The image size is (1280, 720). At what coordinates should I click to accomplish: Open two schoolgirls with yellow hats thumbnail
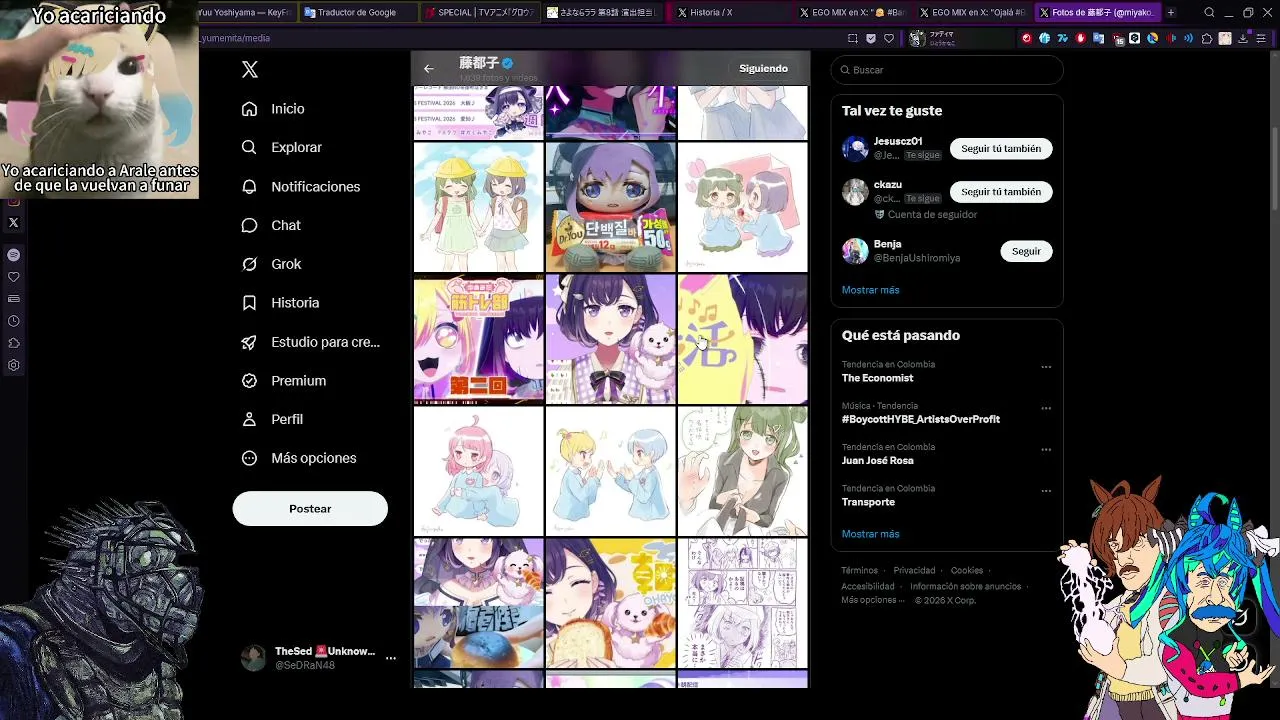(479, 207)
